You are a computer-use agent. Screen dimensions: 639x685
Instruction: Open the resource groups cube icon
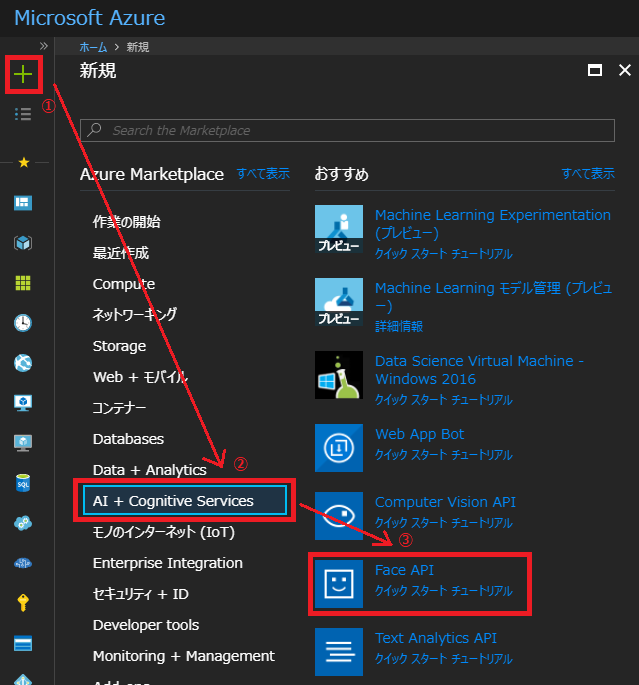coord(23,243)
